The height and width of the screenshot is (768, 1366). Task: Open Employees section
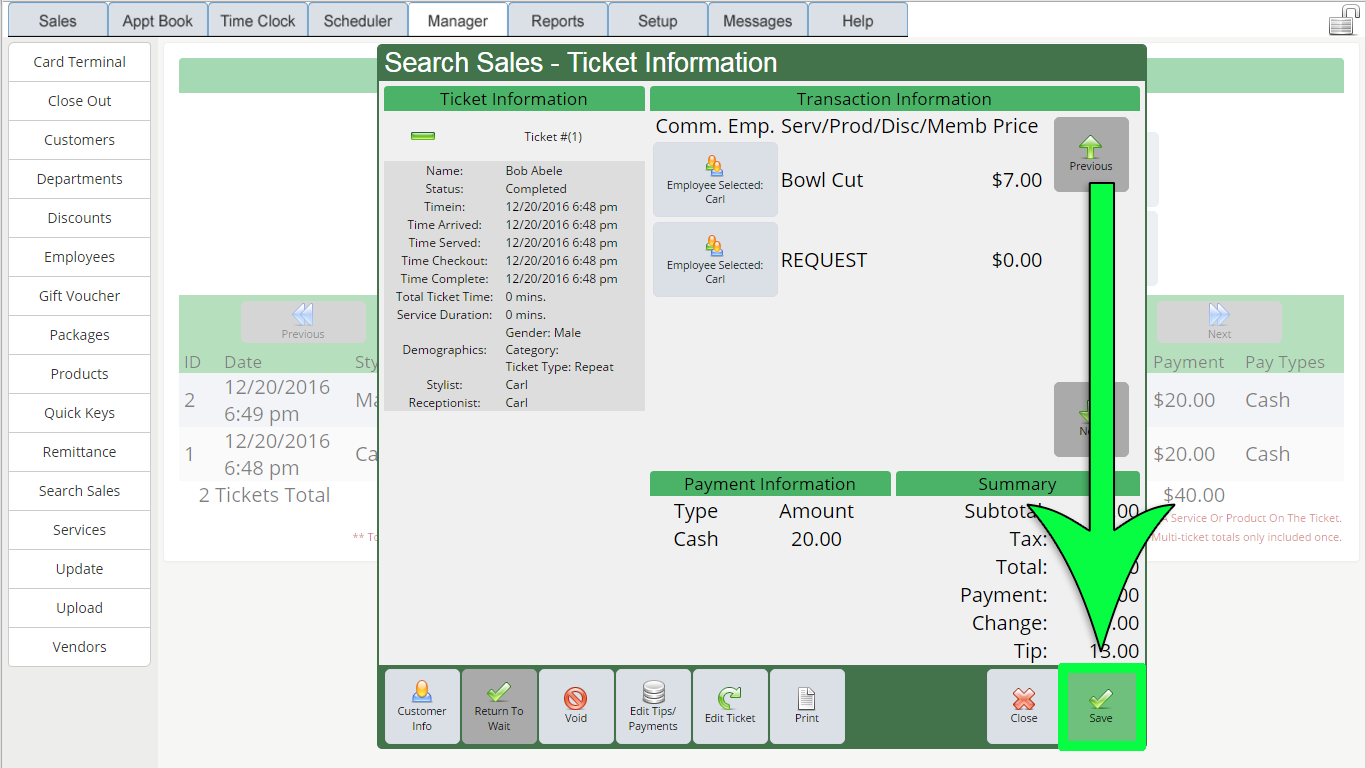[79, 257]
